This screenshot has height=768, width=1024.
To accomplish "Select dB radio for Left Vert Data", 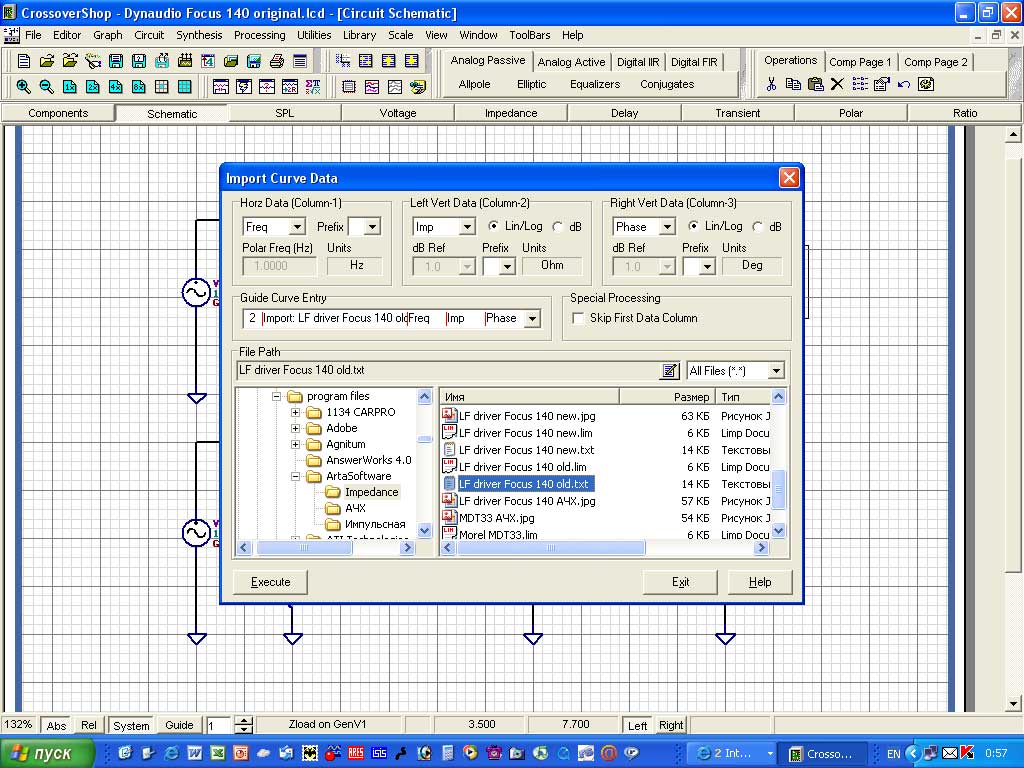I will [558, 227].
